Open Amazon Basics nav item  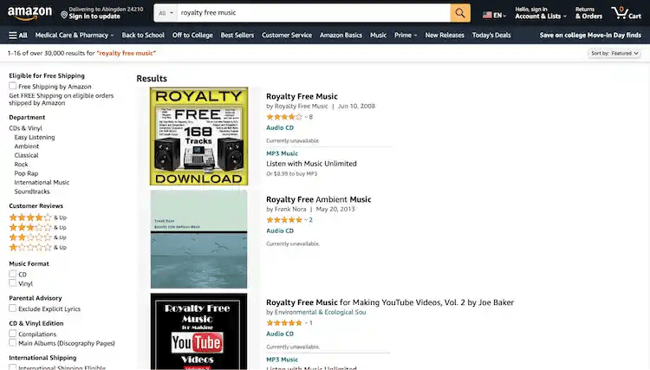(341, 35)
